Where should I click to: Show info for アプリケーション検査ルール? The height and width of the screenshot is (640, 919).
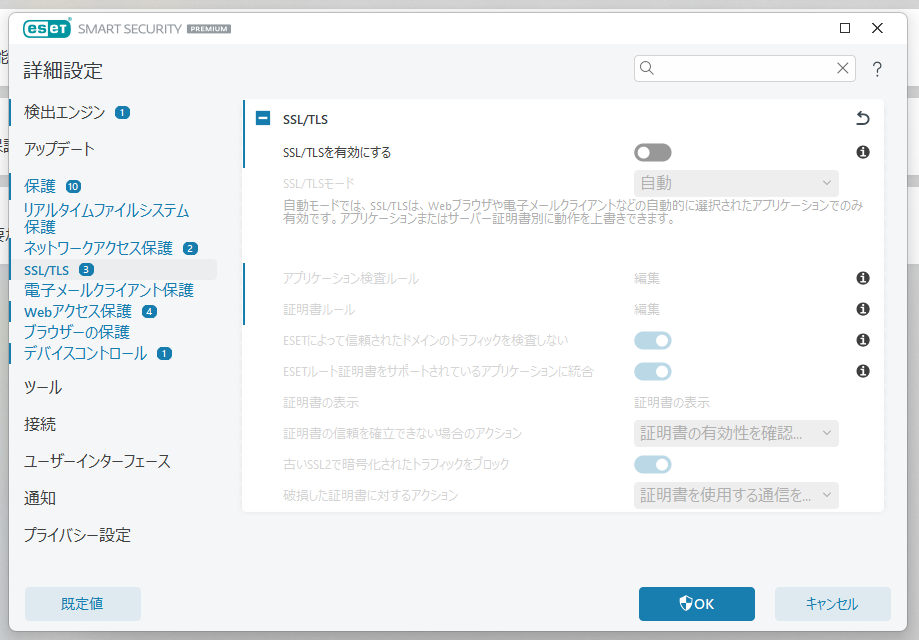[863, 278]
